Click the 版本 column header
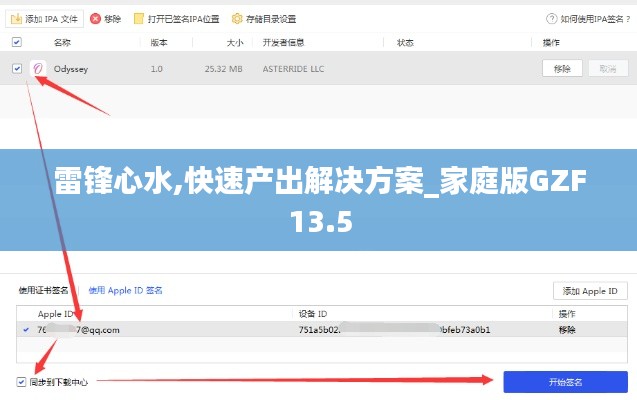This screenshot has width=637, height=400. point(159,42)
